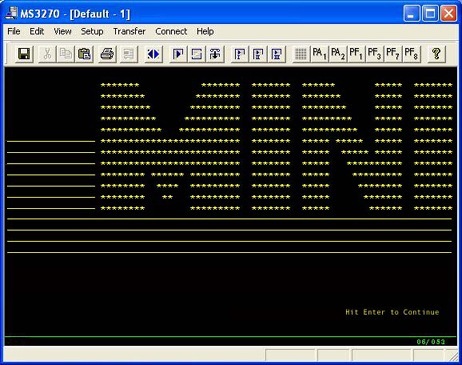The height and width of the screenshot is (365, 462).
Task: Click the 'Hit Enter to Continue' text
Action: pos(392,312)
